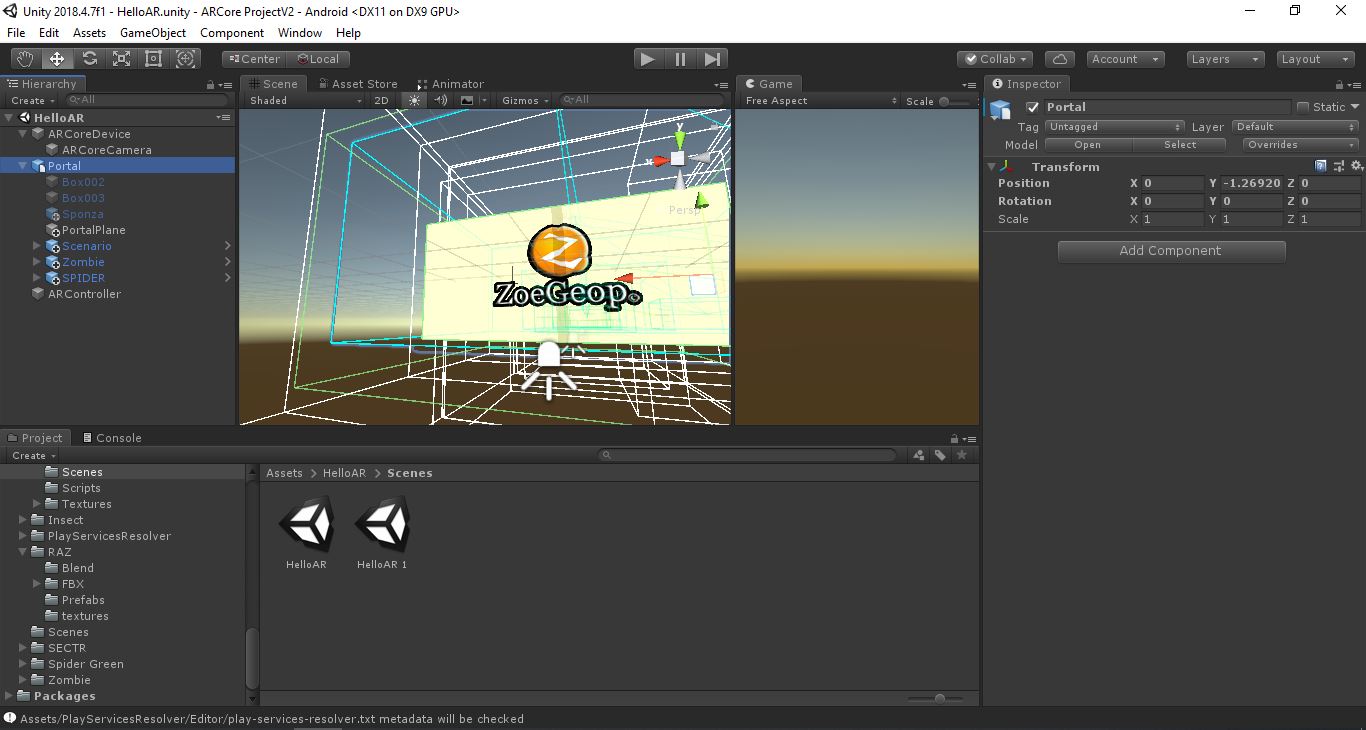Image resolution: width=1366 pixels, height=730 pixels.
Task: Open the Layout dropdown
Action: pos(1316,59)
